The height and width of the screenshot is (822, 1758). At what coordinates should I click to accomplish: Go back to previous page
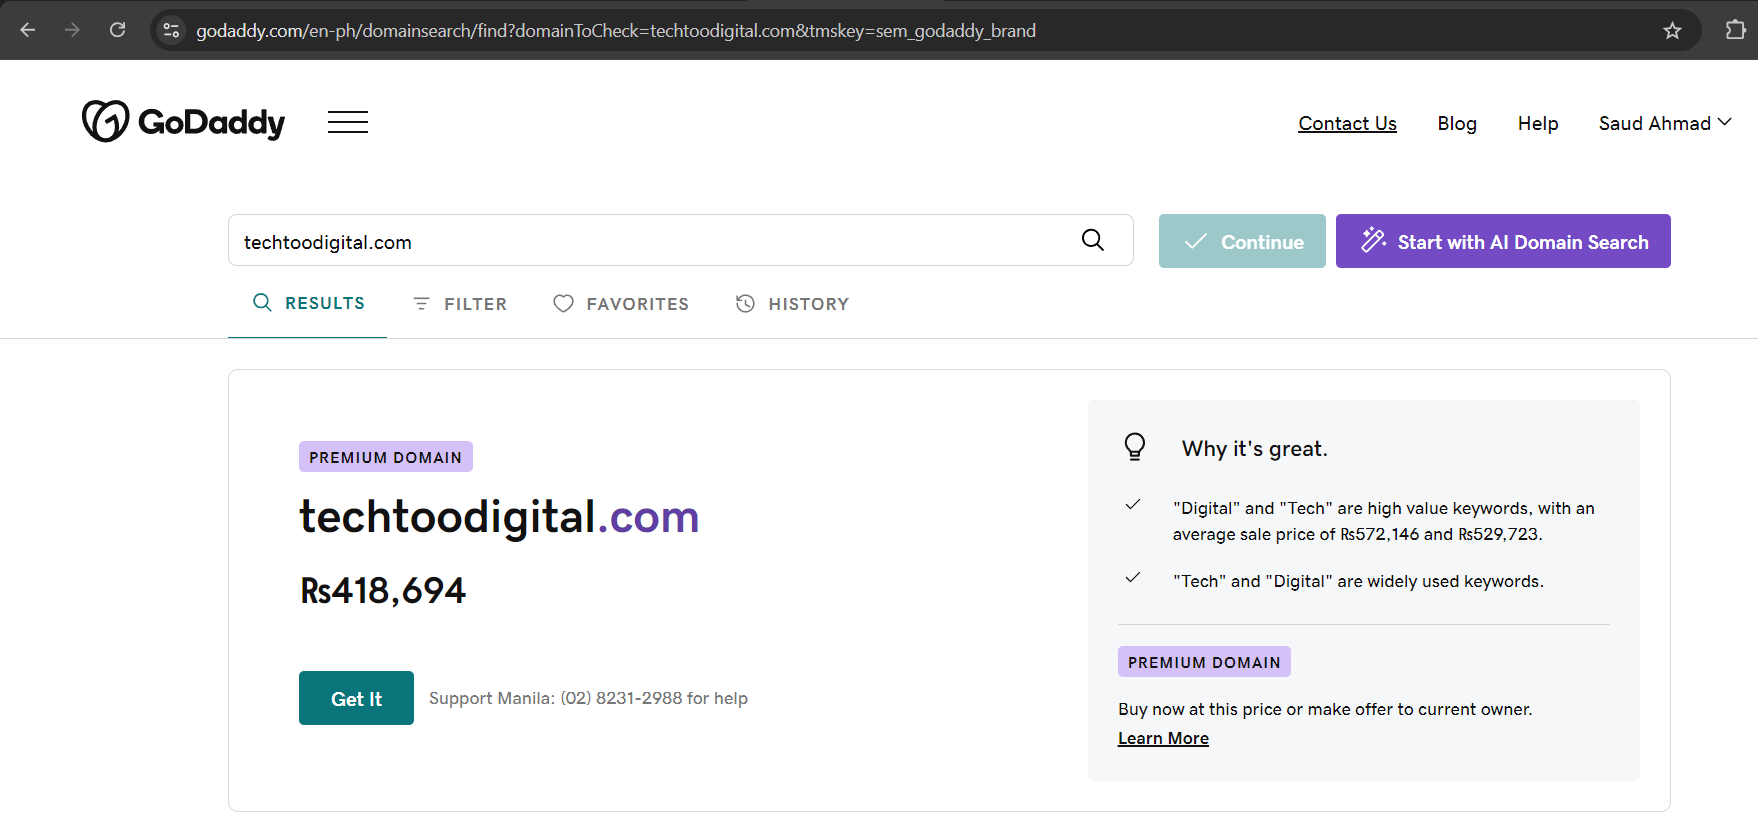(x=28, y=30)
